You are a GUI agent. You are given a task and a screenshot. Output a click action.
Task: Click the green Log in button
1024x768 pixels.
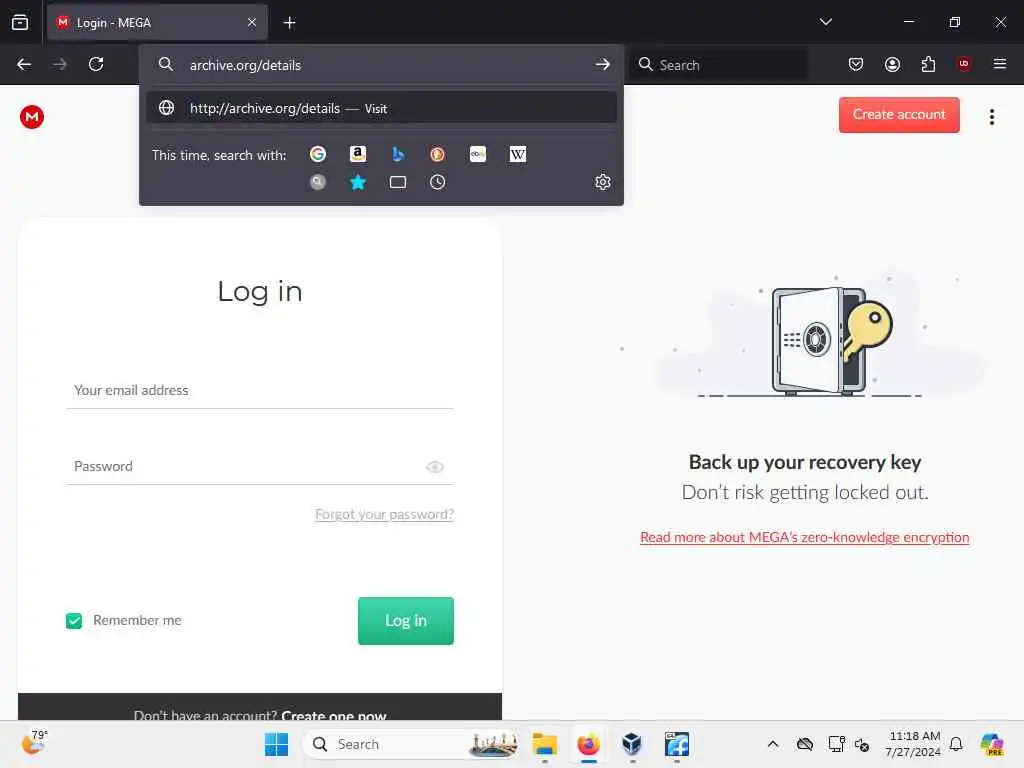406,620
